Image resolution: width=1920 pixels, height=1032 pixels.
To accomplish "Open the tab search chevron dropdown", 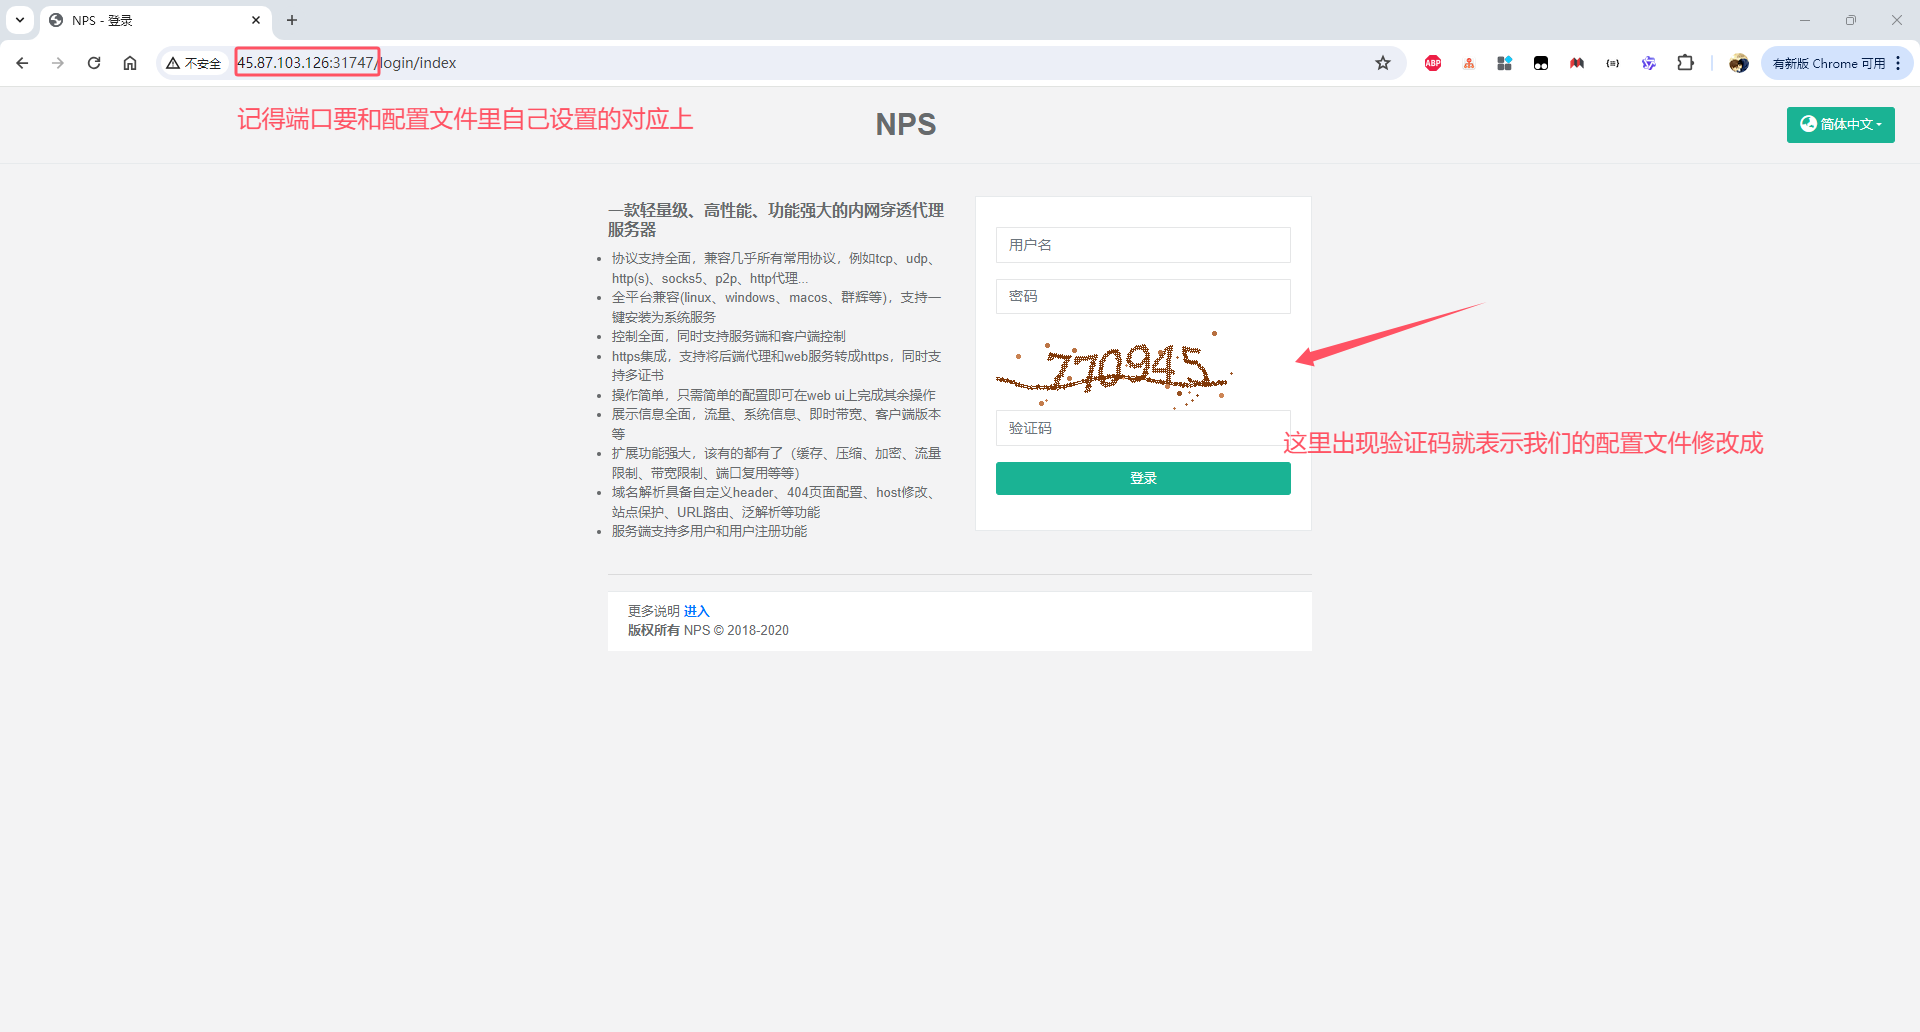I will tap(20, 20).
